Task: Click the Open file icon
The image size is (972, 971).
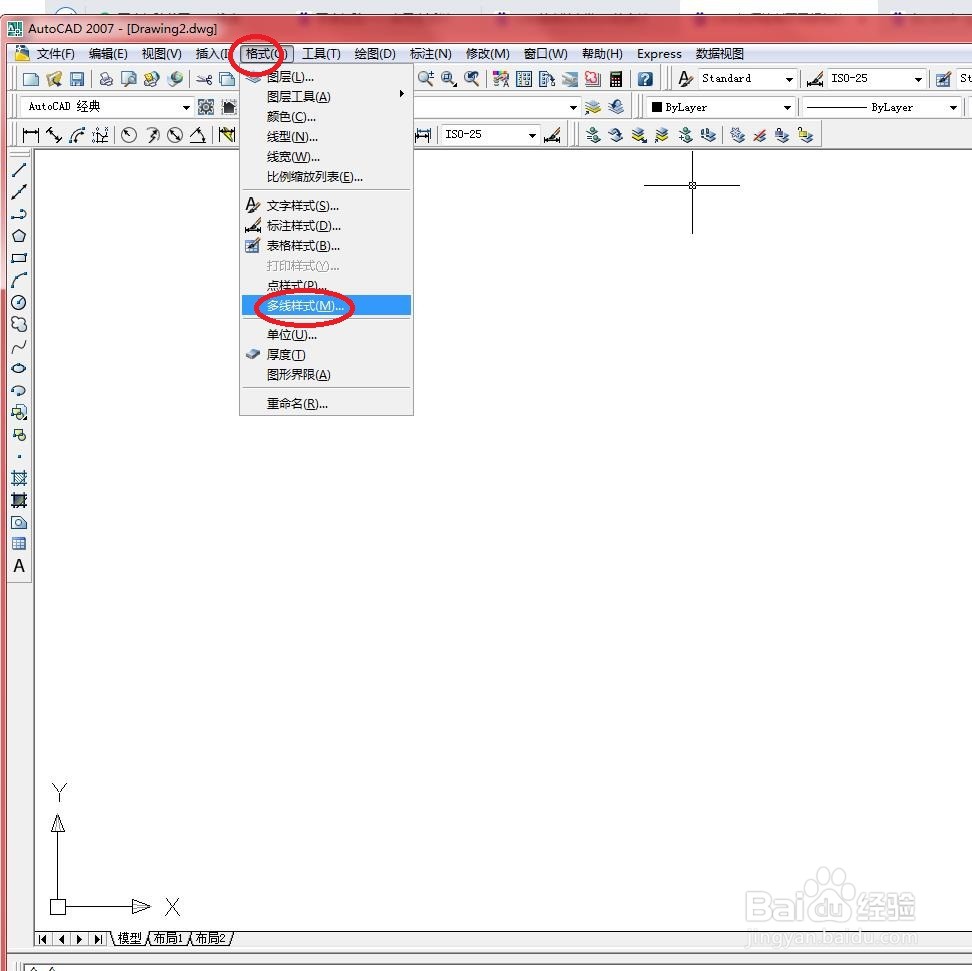Action: tap(54, 79)
